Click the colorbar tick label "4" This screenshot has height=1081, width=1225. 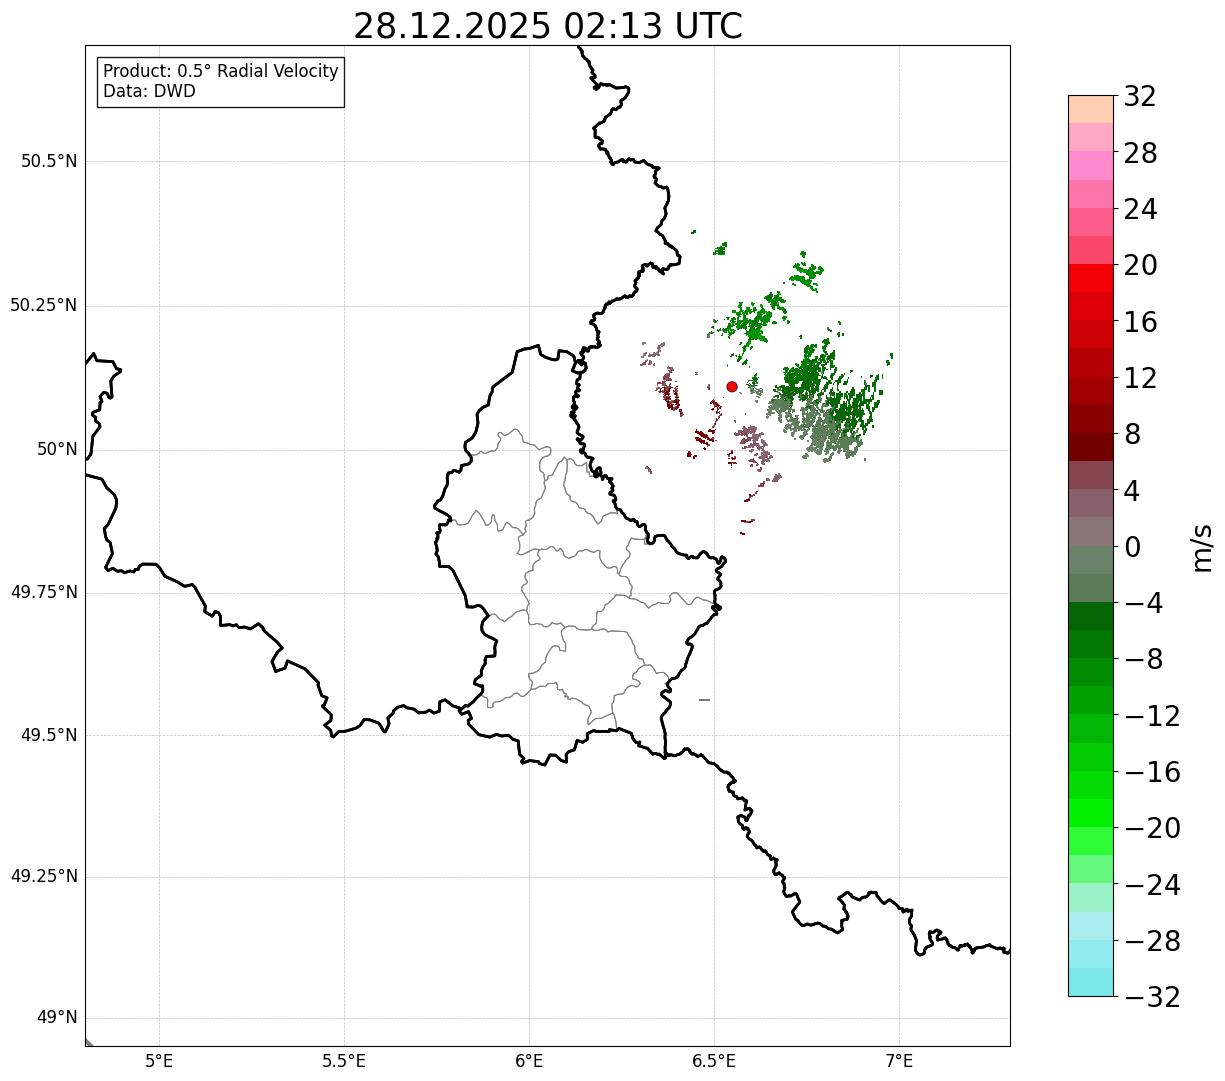[x=1132, y=492]
